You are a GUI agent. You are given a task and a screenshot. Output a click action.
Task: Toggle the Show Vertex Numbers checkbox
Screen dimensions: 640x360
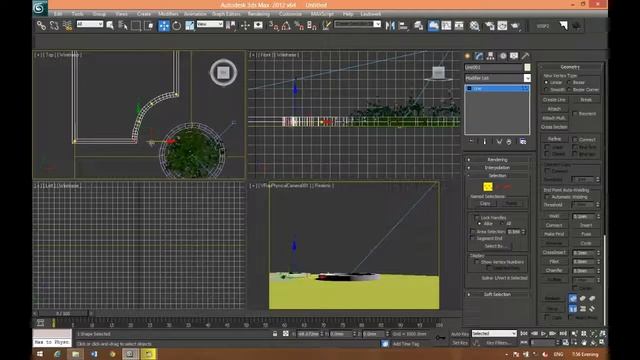point(476,262)
